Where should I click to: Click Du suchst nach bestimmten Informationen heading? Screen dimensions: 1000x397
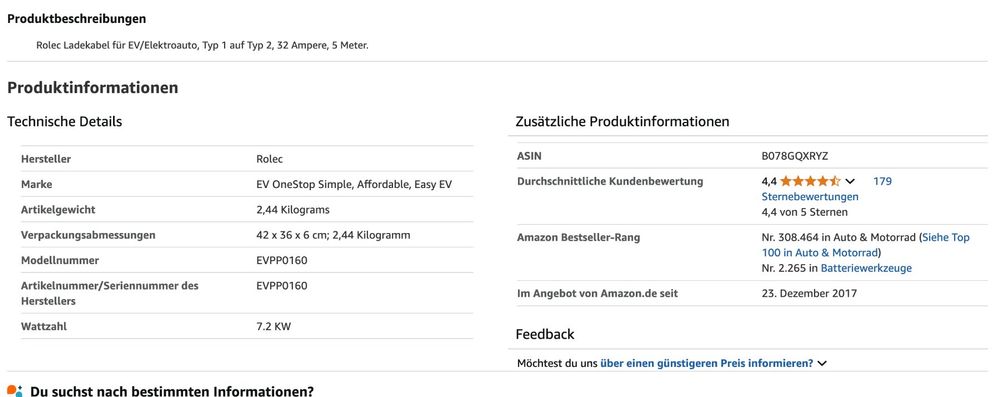(x=172, y=391)
